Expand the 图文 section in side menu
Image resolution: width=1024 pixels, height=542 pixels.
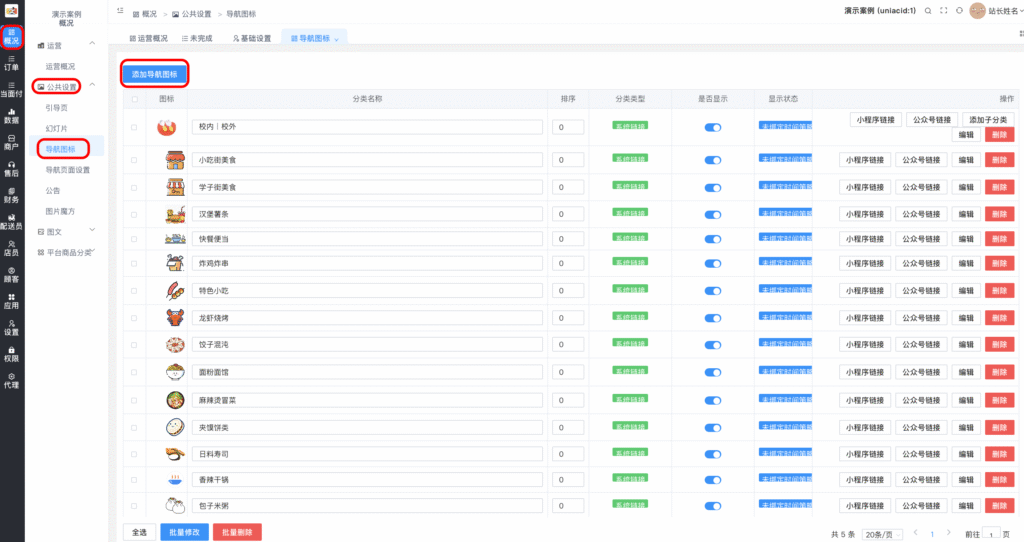coord(92,232)
